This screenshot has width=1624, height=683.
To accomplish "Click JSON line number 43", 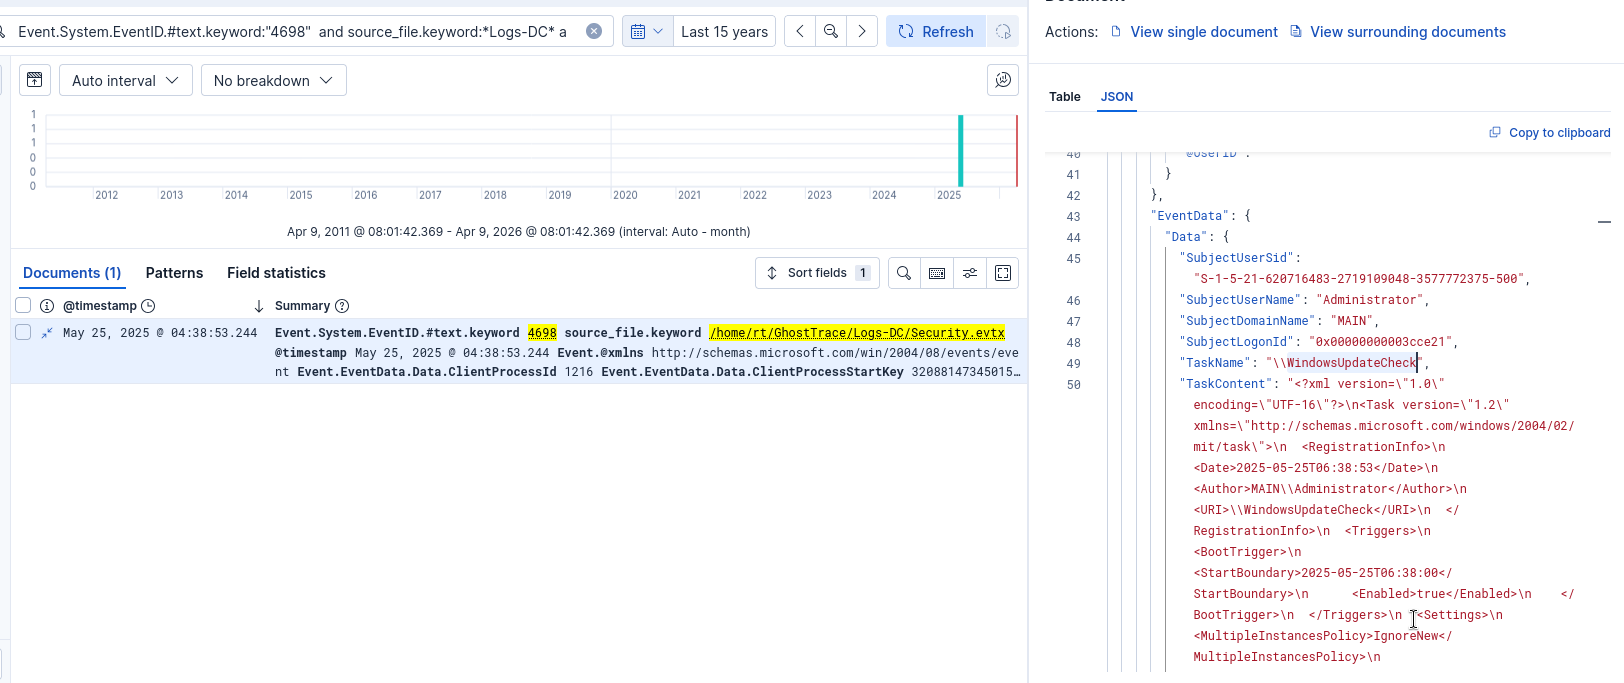I will pyautogui.click(x=1073, y=216).
